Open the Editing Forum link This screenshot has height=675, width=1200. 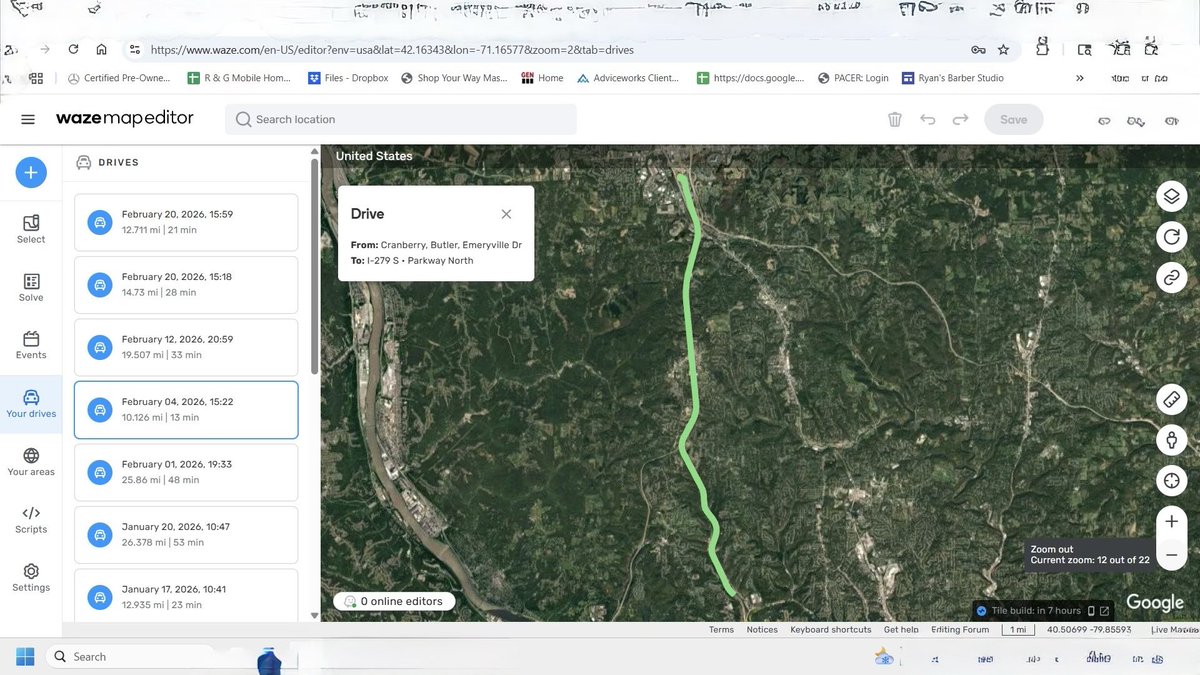[960, 630]
